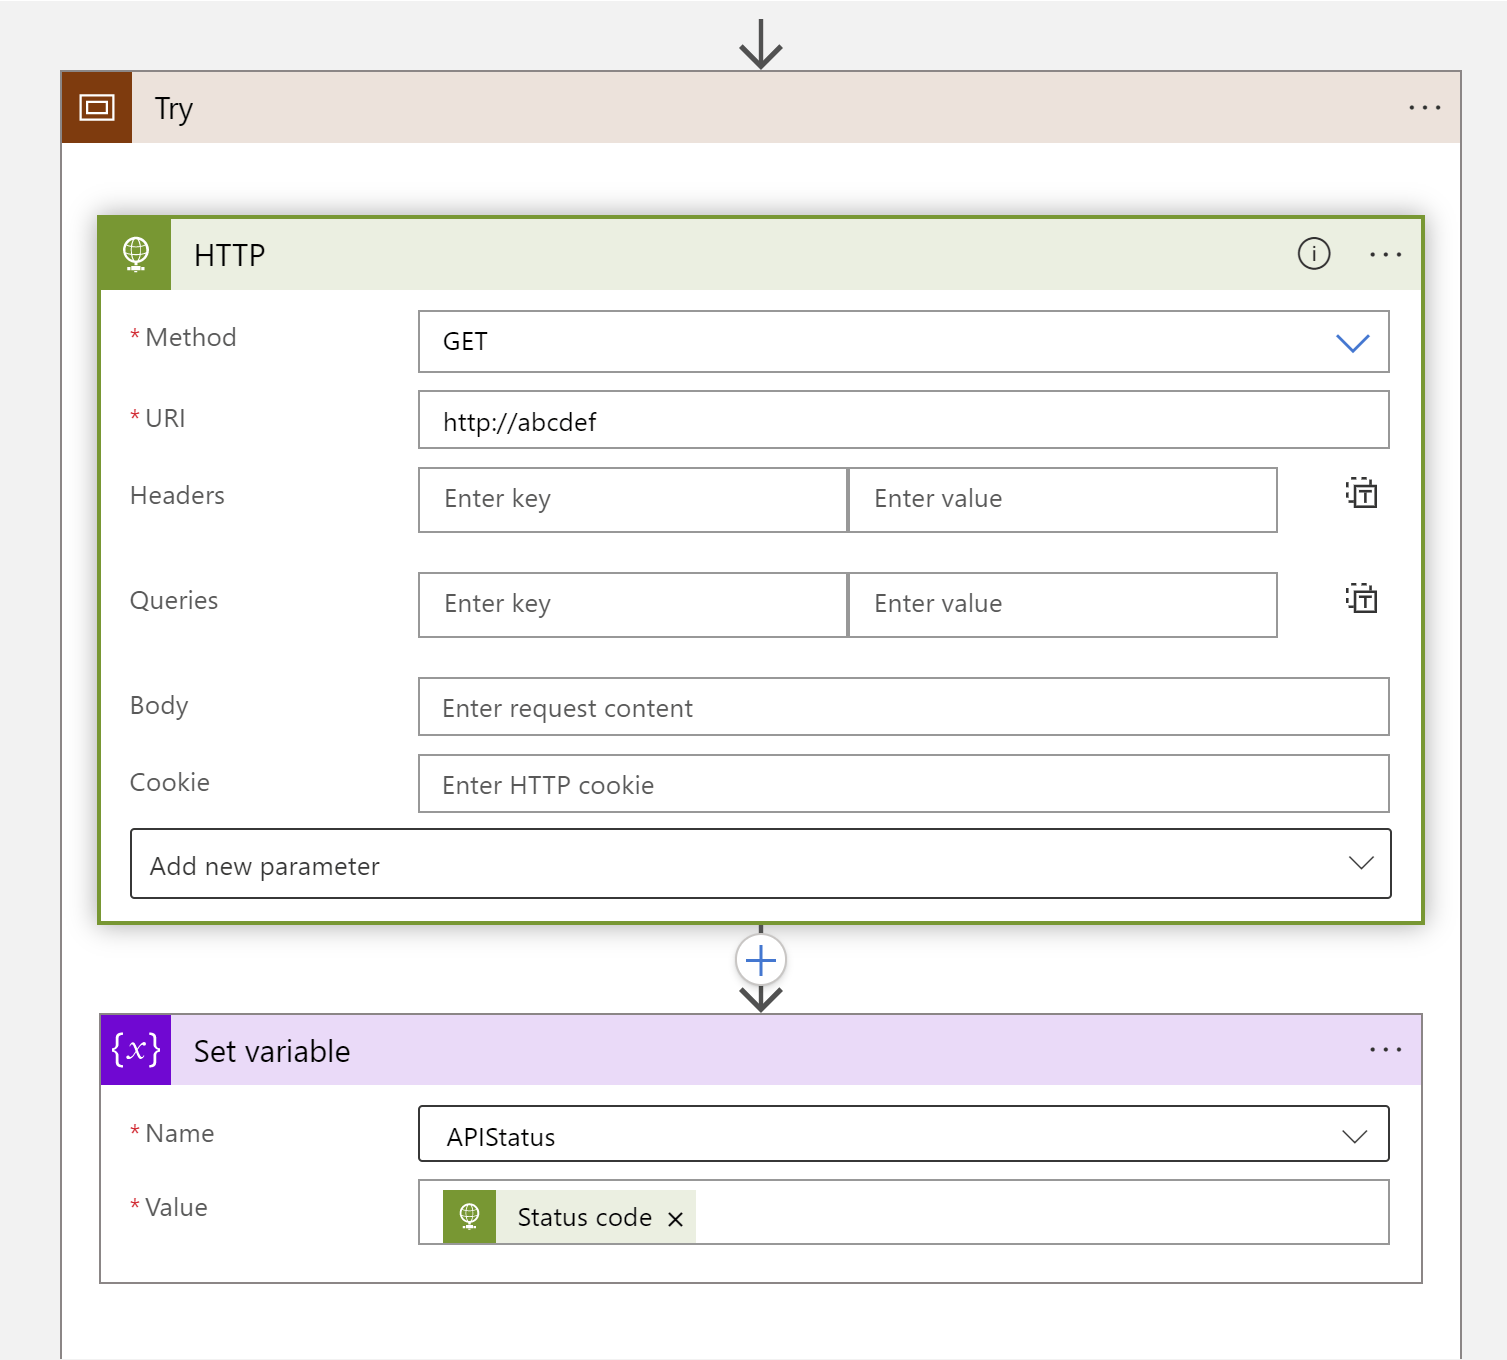Click the Headers Enter key field
The image size is (1507, 1360).
pyautogui.click(x=631, y=499)
